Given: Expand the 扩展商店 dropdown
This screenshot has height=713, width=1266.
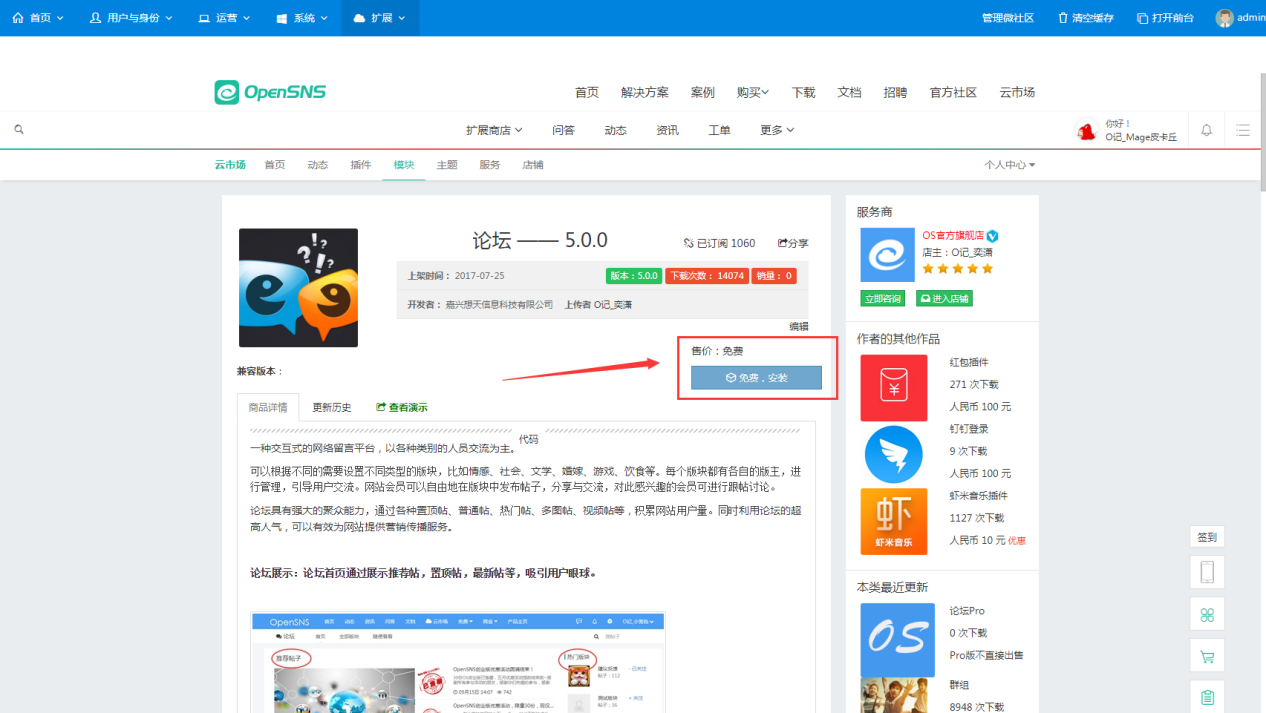Looking at the screenshot, I should click(494, 130).
